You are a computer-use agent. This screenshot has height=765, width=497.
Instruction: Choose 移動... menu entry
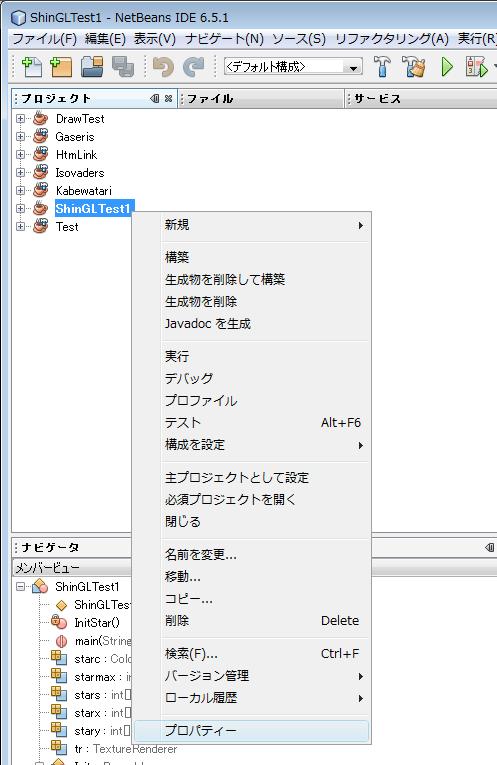252,577
